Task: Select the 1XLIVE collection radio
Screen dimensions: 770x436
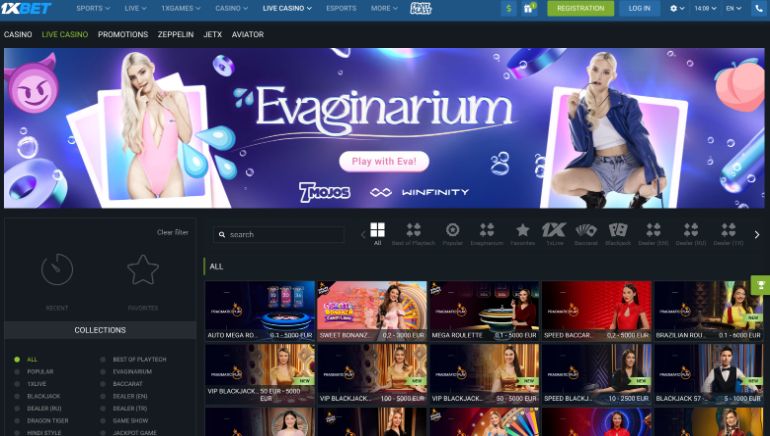Action: pyautogui.click(x=17, y=384)
